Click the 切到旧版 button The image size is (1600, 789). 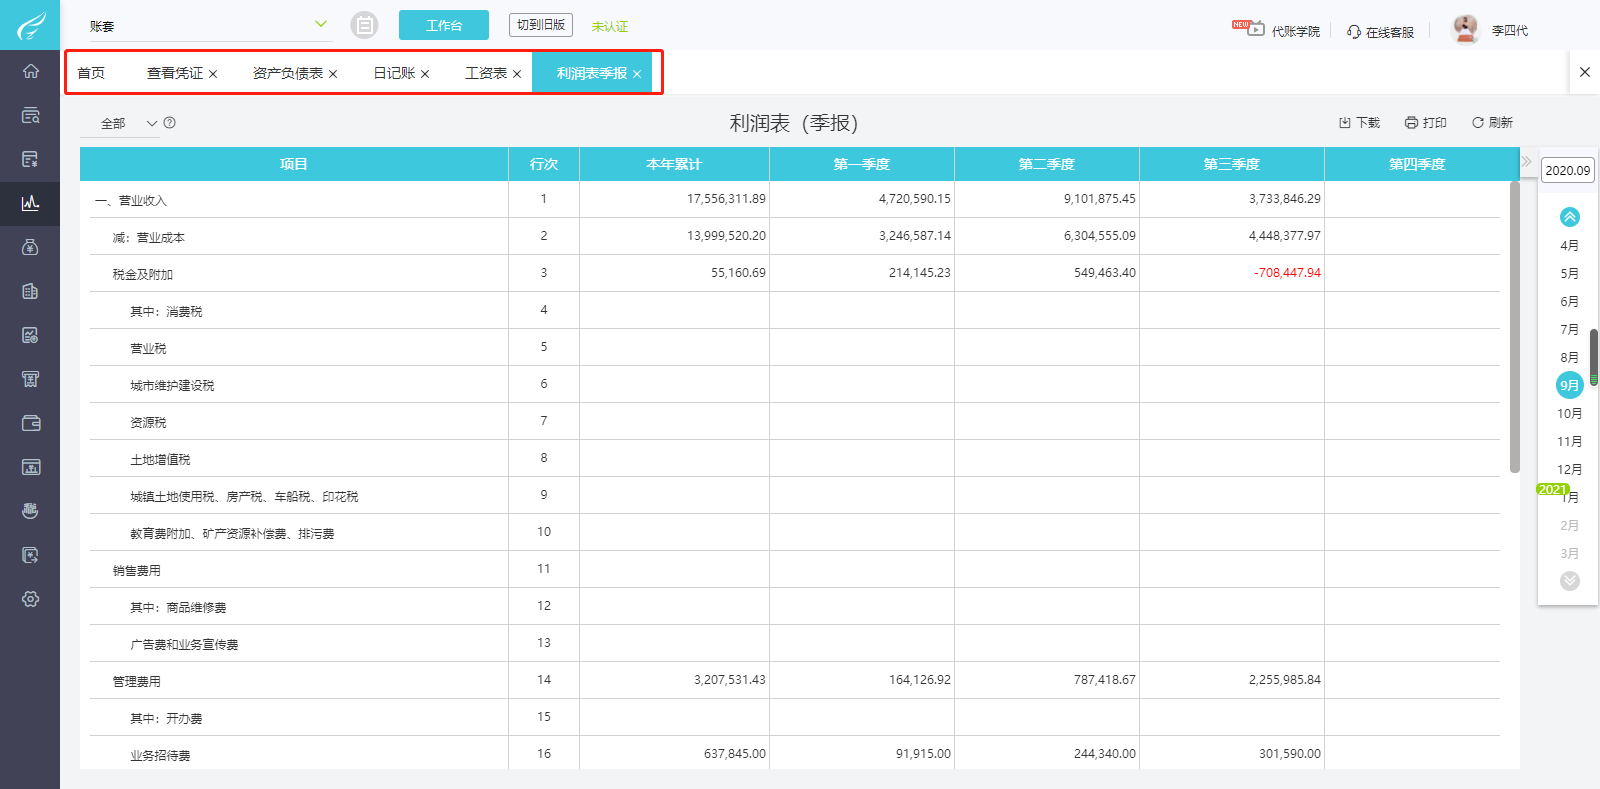541,25
